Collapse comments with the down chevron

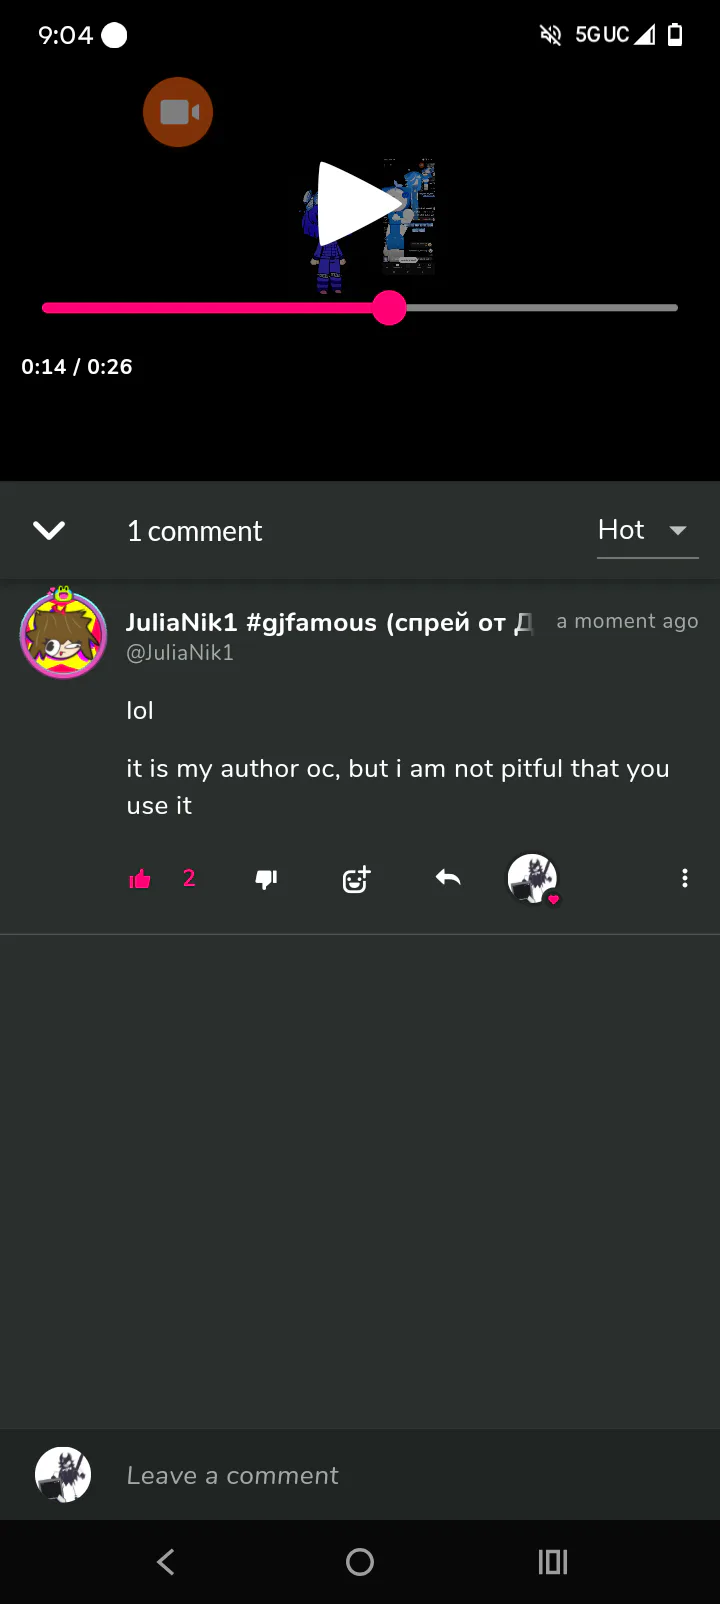coord(49,530)
